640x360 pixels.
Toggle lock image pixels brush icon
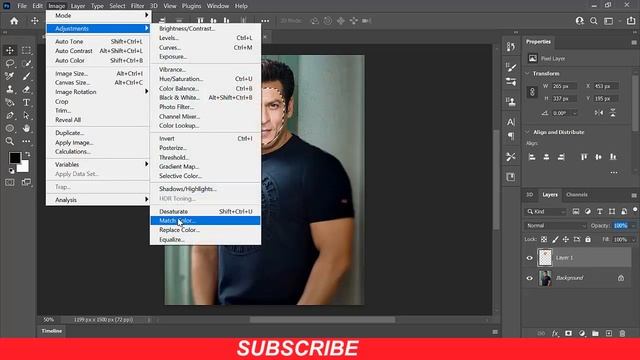(x=555, y=240)
